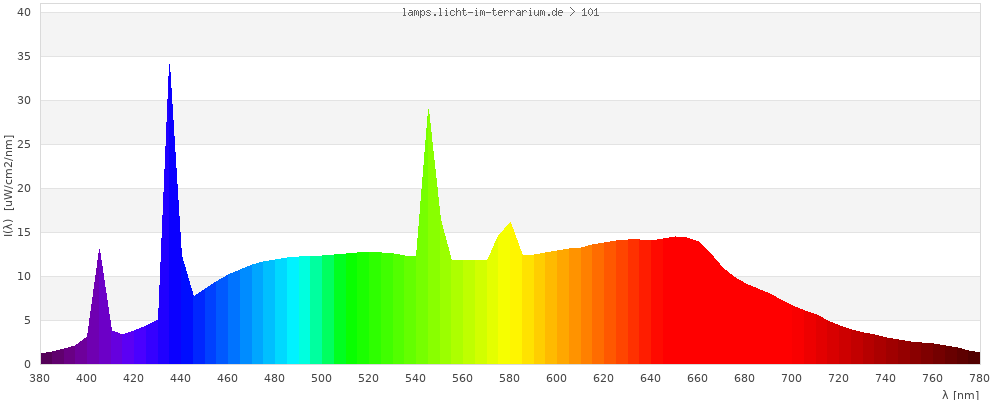The width and height of the screenshot is (1000, 400).
Task: Click the 780 tick on the x-axis
Action: click(979, 378)
